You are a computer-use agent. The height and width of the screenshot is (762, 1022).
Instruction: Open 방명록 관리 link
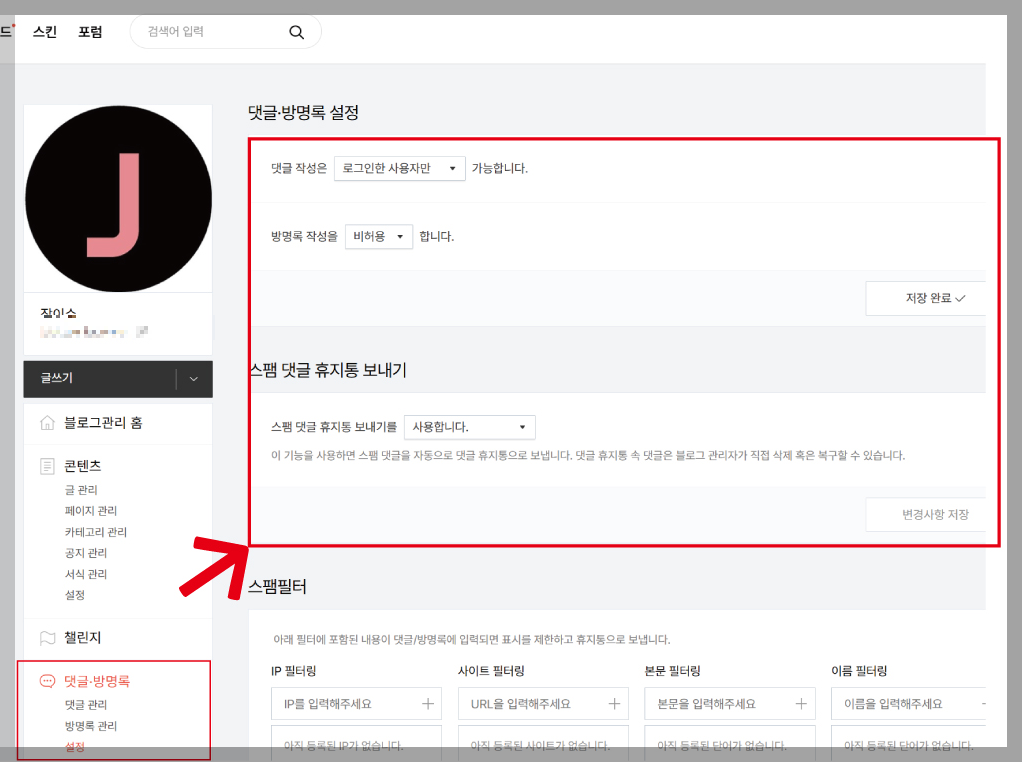pos(91,725)
